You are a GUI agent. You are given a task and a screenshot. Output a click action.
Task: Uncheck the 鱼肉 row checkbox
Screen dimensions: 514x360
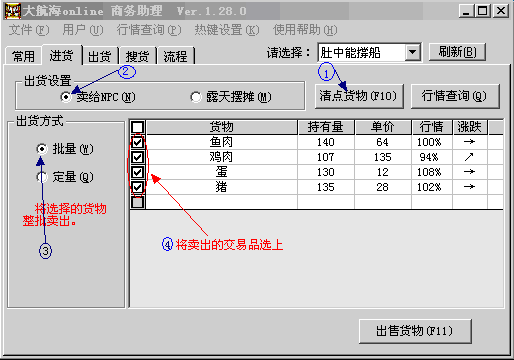pyautogui.click(x=137, y=142)
